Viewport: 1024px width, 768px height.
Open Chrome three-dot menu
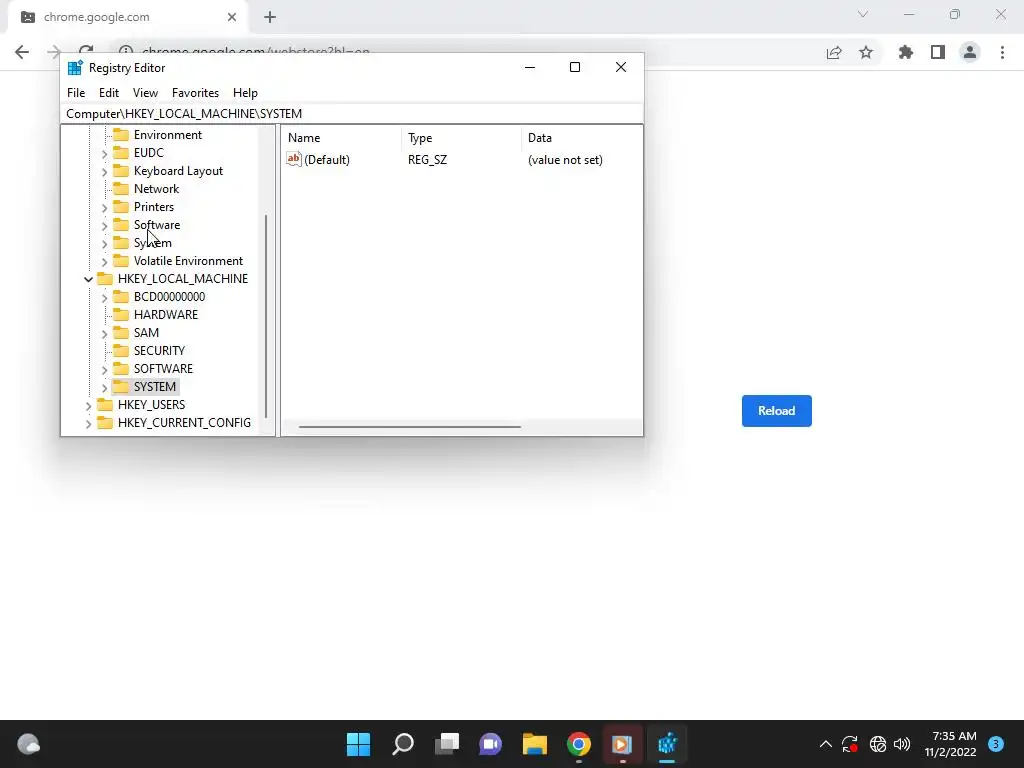(x=1002, y=52)
